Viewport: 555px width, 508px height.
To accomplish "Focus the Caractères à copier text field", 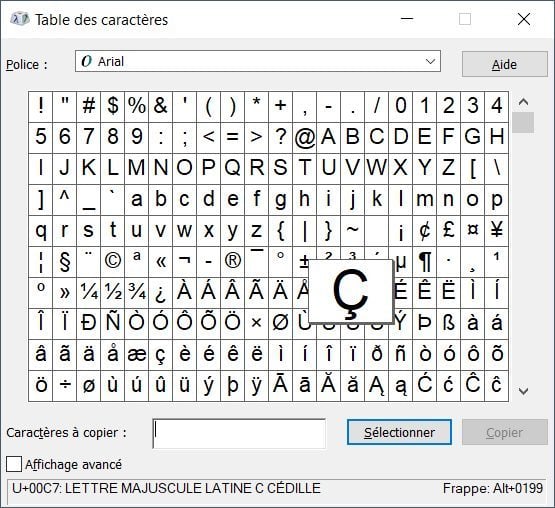I will click(x=239, y=433).
